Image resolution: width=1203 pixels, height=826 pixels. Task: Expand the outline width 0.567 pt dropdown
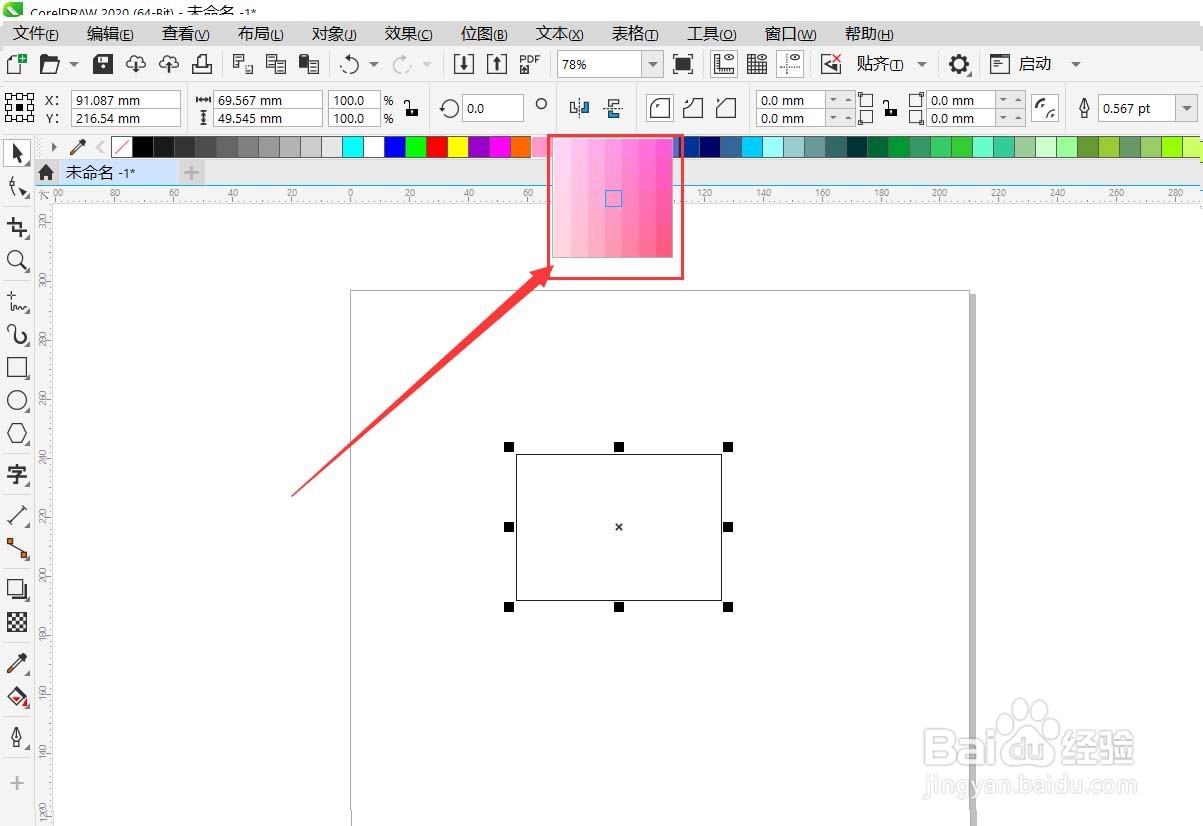[x=1187, y=108]
